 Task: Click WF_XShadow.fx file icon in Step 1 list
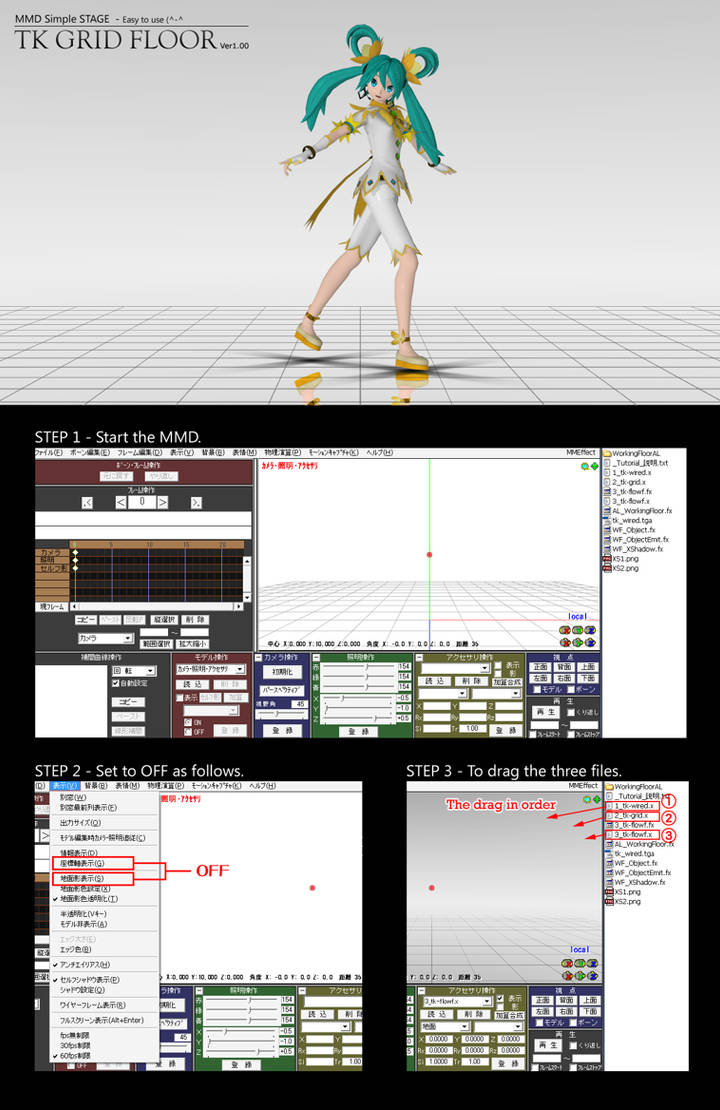[x=607, y=549]
